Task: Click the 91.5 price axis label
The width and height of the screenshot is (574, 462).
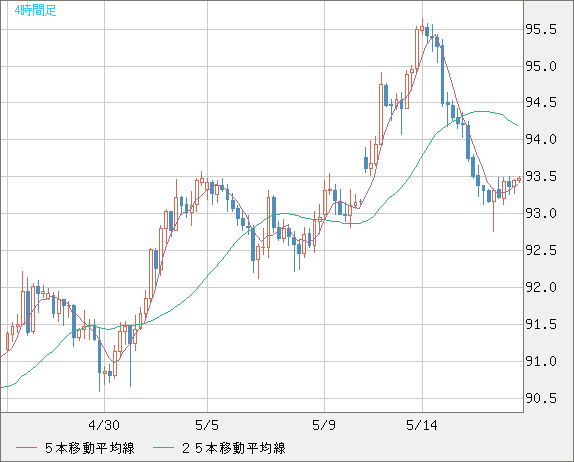Action: click(x=541, y=324)
